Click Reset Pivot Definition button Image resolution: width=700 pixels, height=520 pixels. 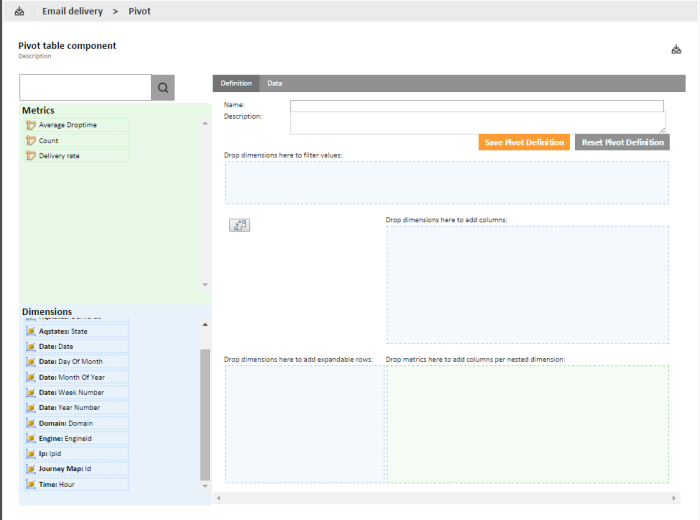click(x=622, y=142)
